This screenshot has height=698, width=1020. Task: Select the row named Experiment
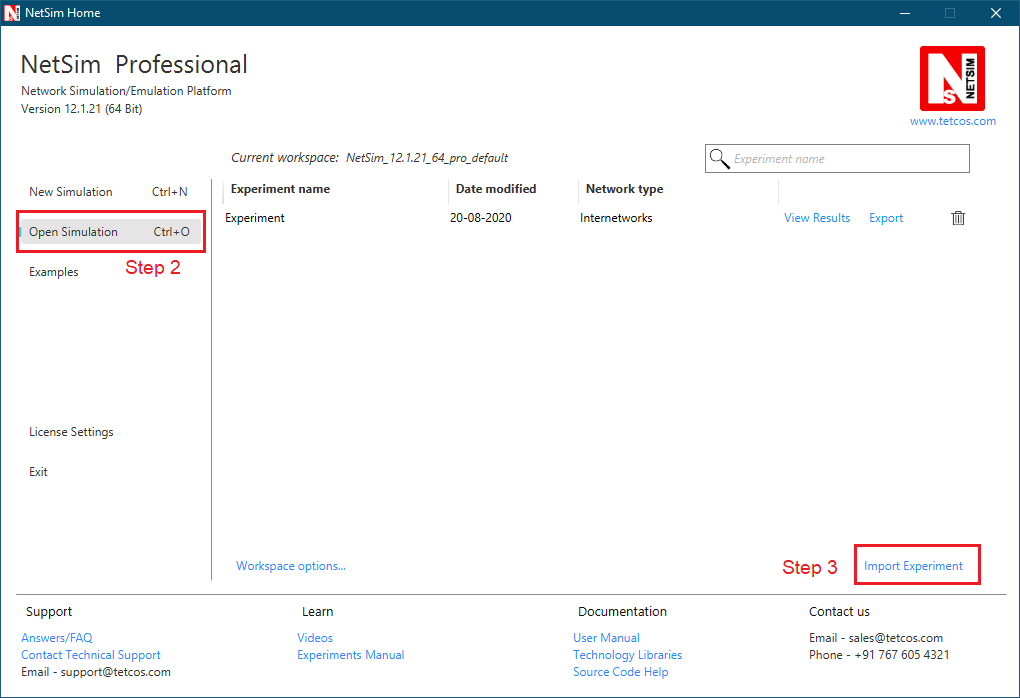[254, 218]
